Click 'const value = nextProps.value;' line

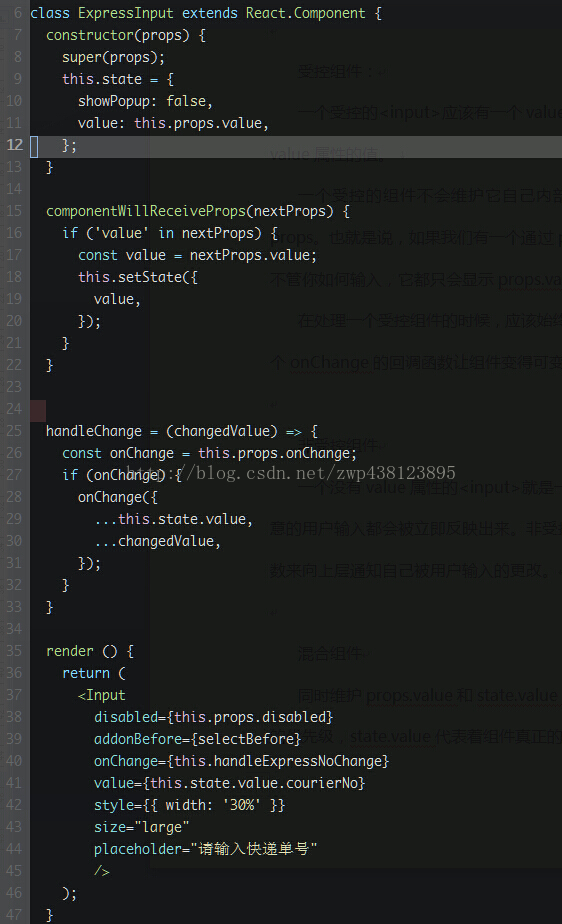(197, 255)
